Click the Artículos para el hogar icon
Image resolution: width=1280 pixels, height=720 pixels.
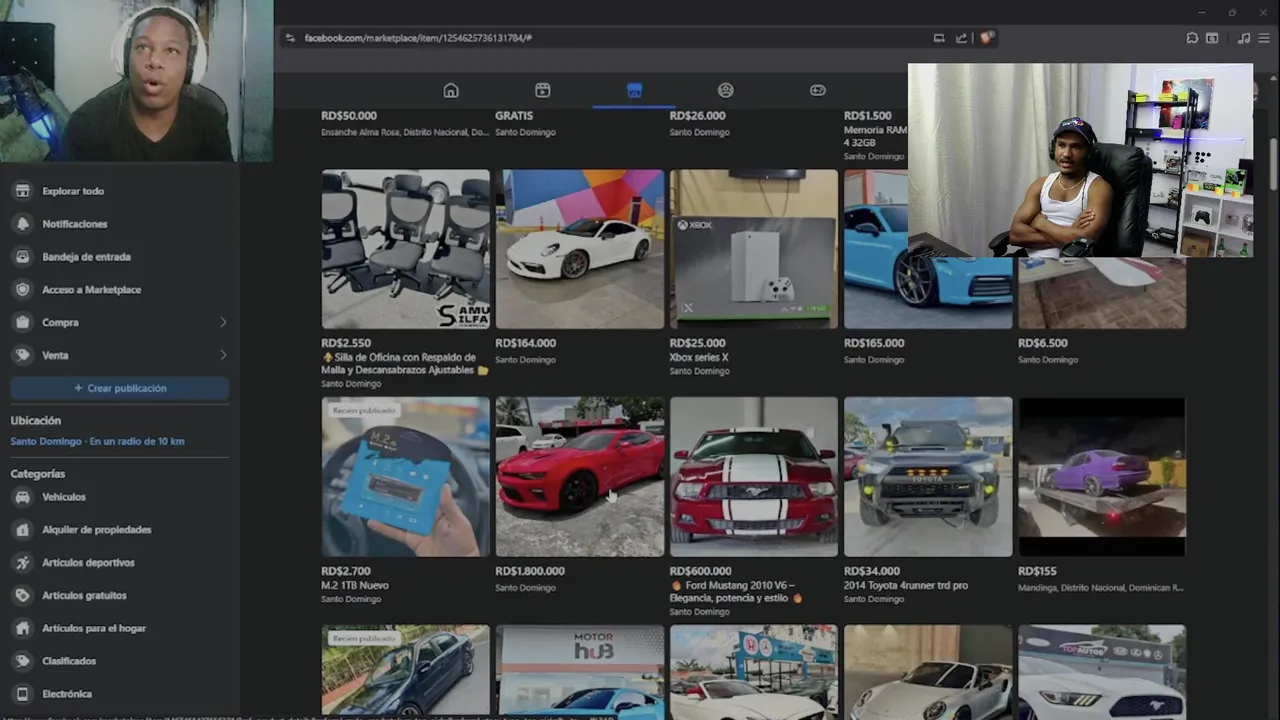(22, 628)
